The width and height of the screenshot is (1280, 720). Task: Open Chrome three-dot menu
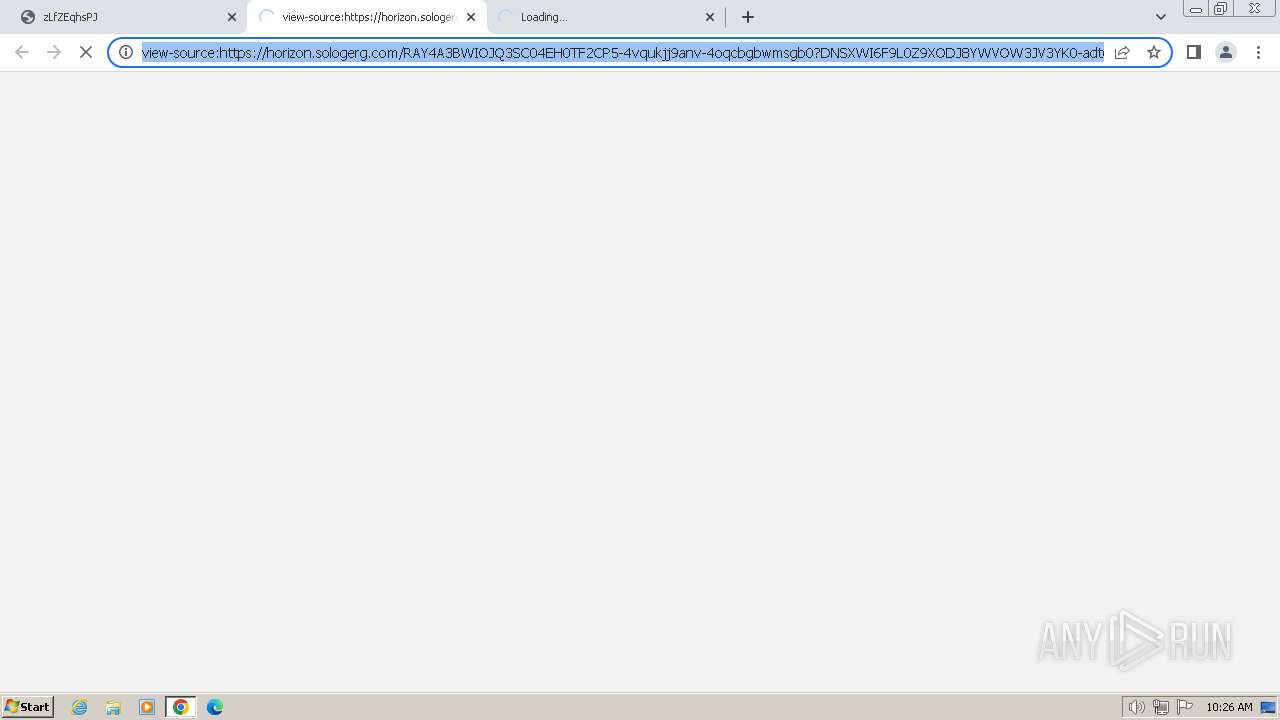[x=1258, y=52]
